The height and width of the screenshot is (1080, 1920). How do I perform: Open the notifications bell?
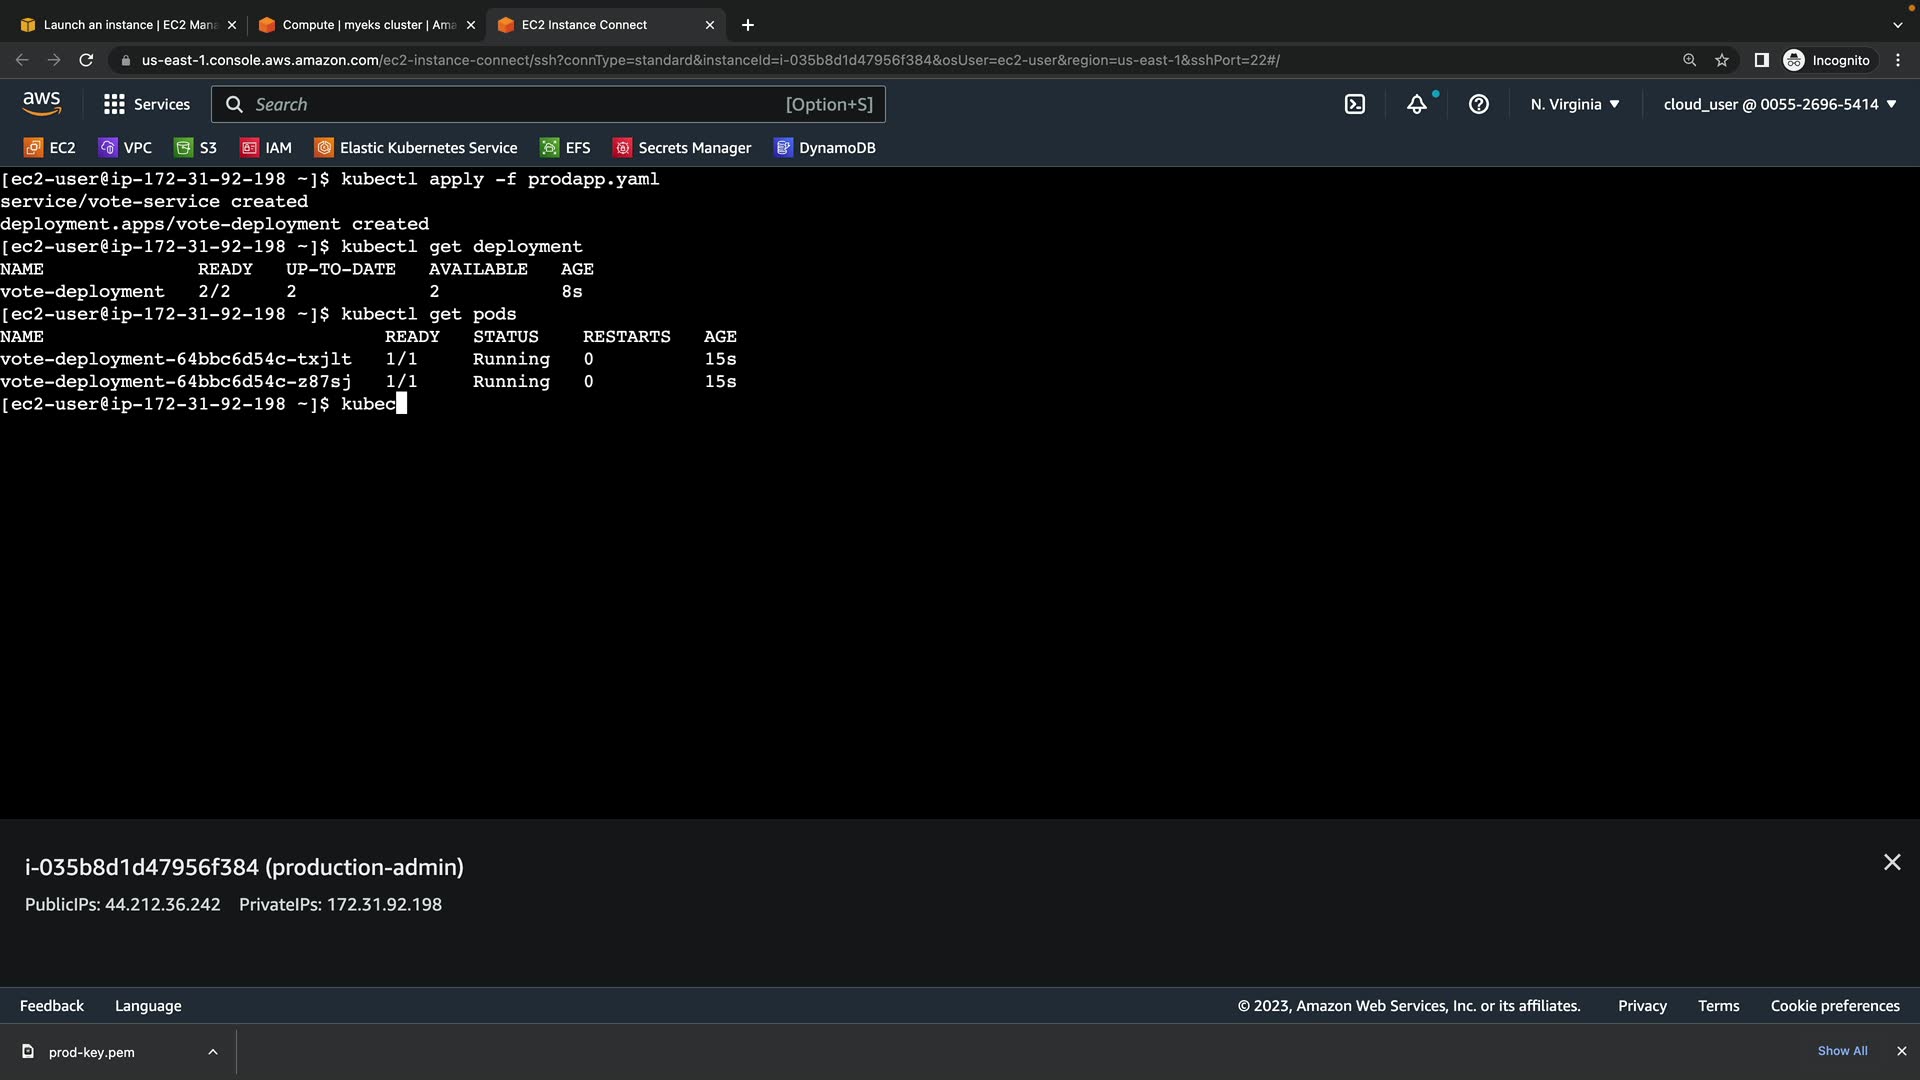(1416, 104)
